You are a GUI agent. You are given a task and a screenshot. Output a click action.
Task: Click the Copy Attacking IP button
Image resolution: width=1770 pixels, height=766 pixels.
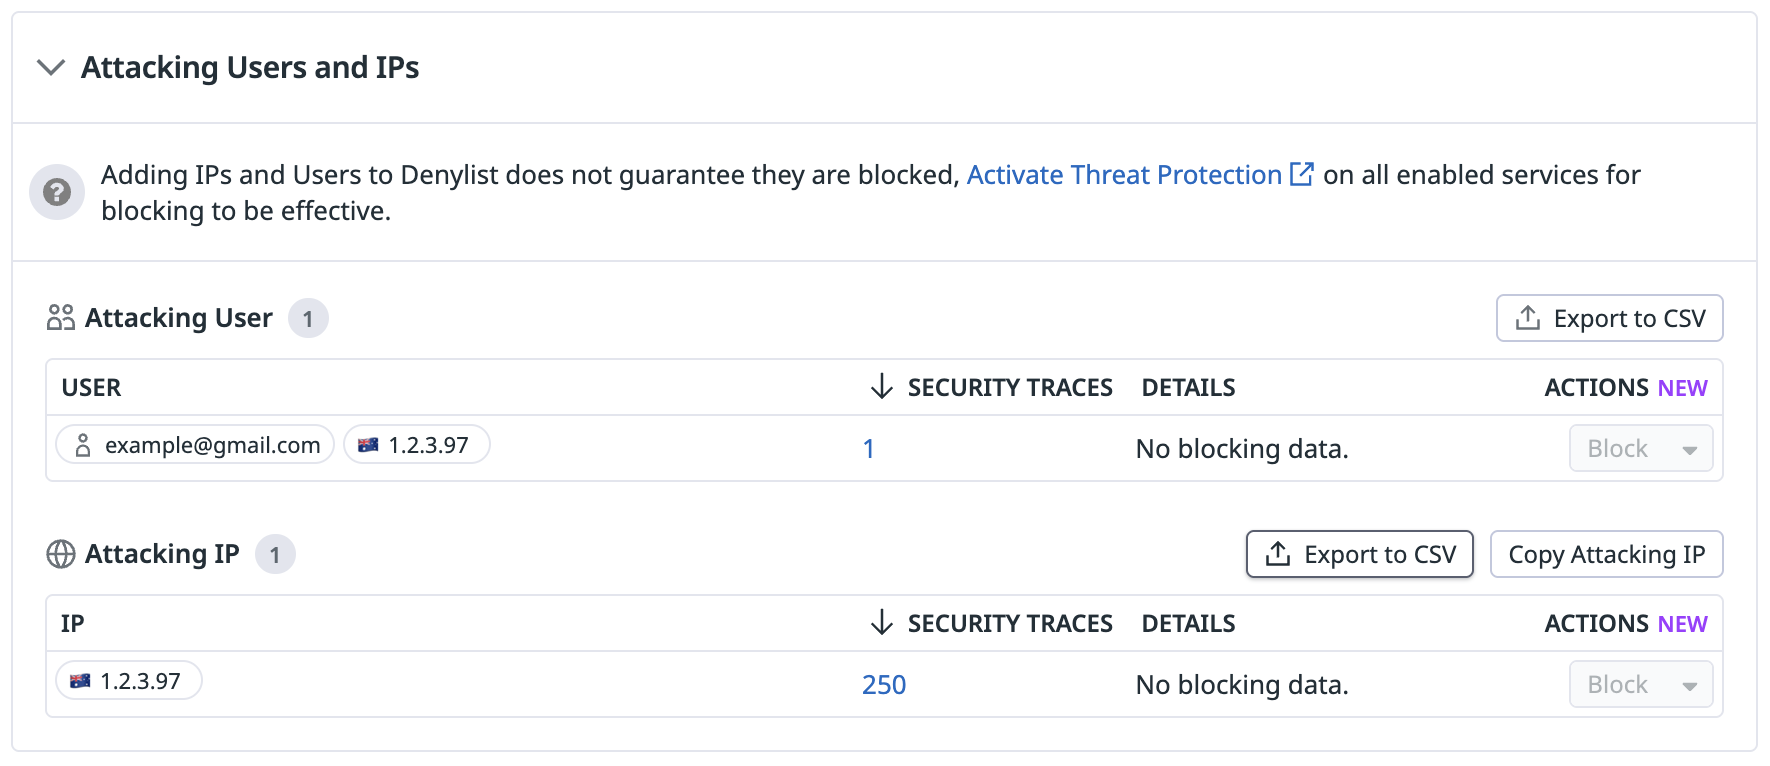point(1606,554)
